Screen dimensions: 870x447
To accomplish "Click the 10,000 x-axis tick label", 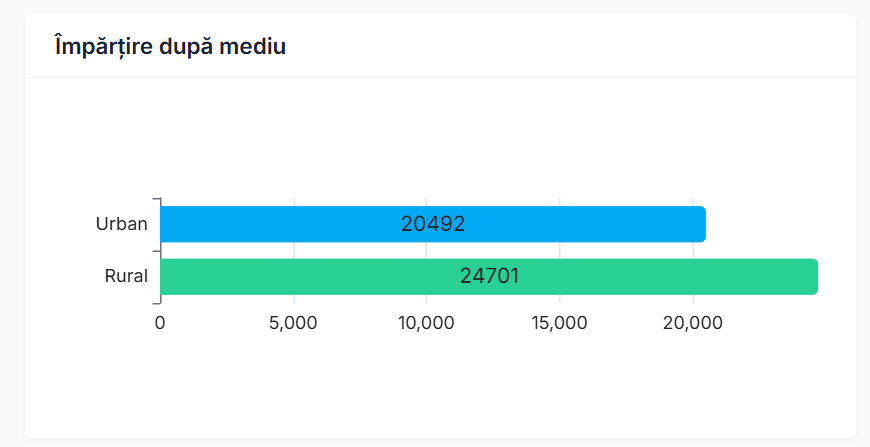I will [x=427, y=323].
